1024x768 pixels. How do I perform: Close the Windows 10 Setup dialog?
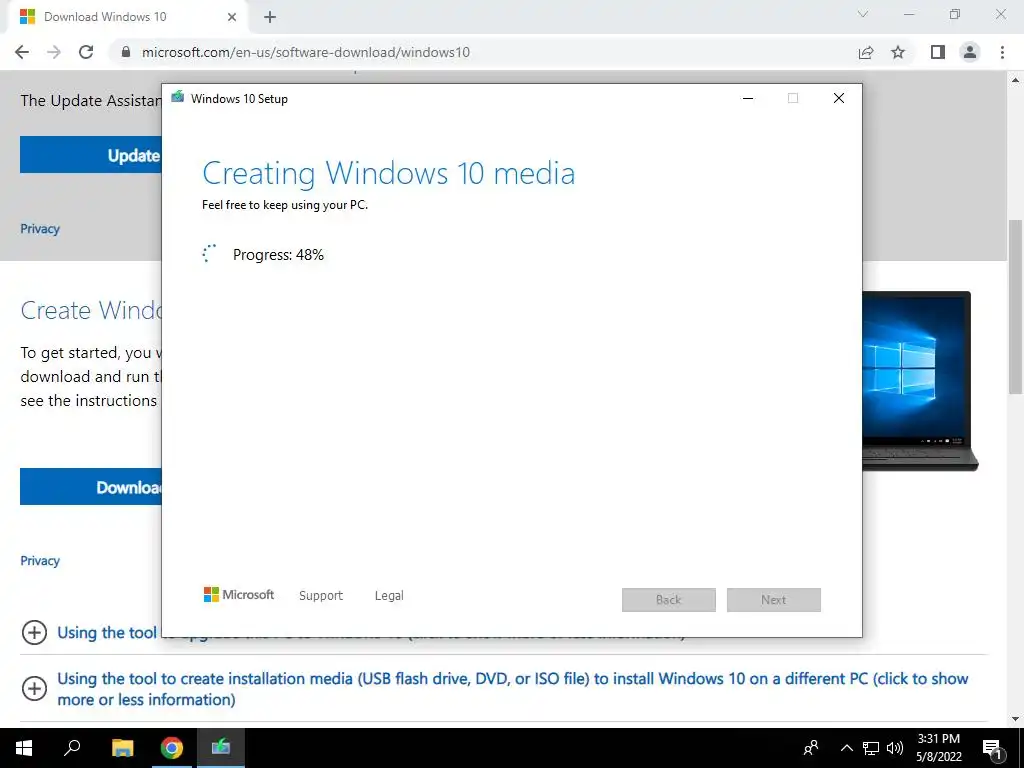839,98
